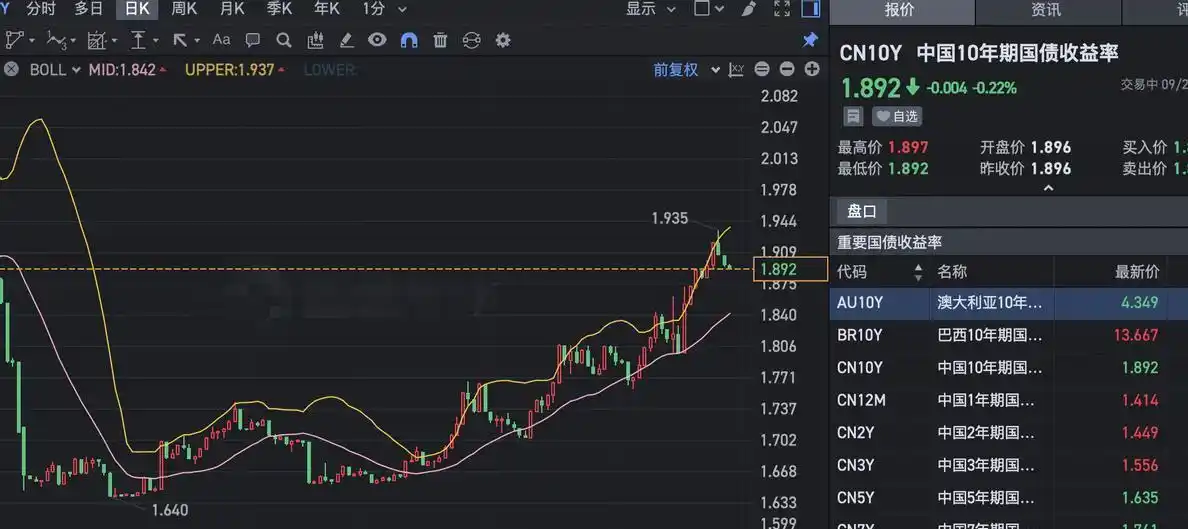This screenshot has width=1188, height=529.
Task: Open the 资讯 news tab
Action: point(1046,10)
